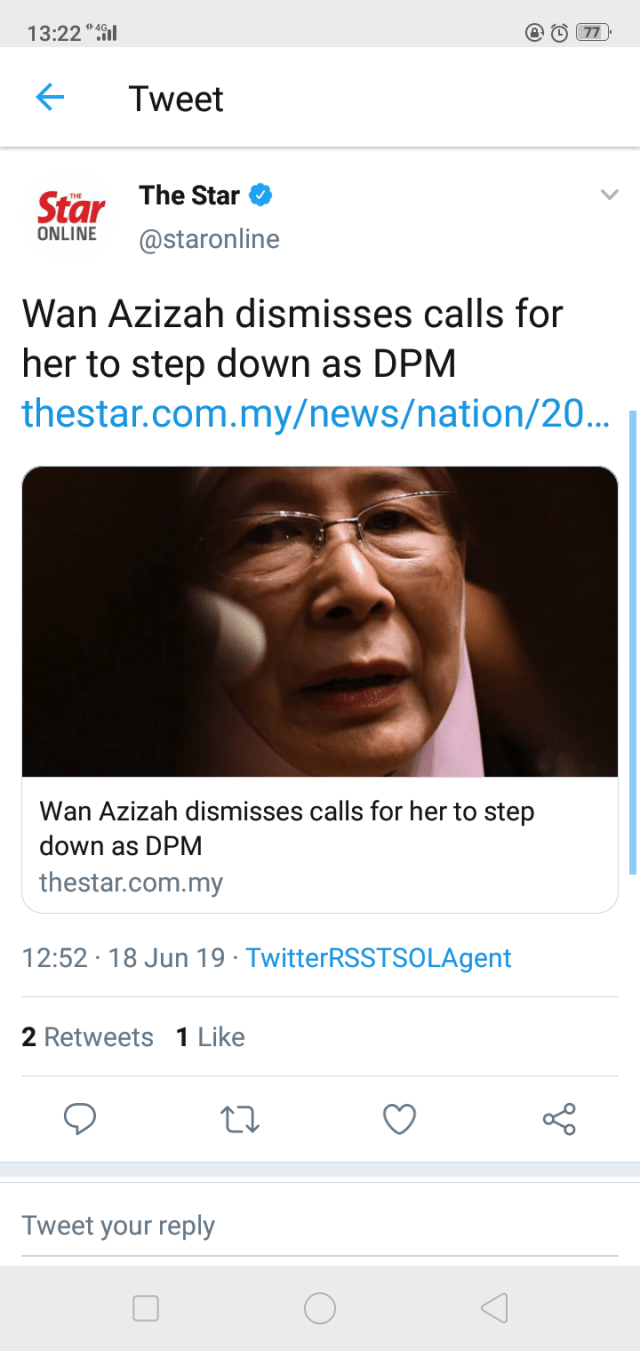Open The Star Online profile avatar

[70, 216]
